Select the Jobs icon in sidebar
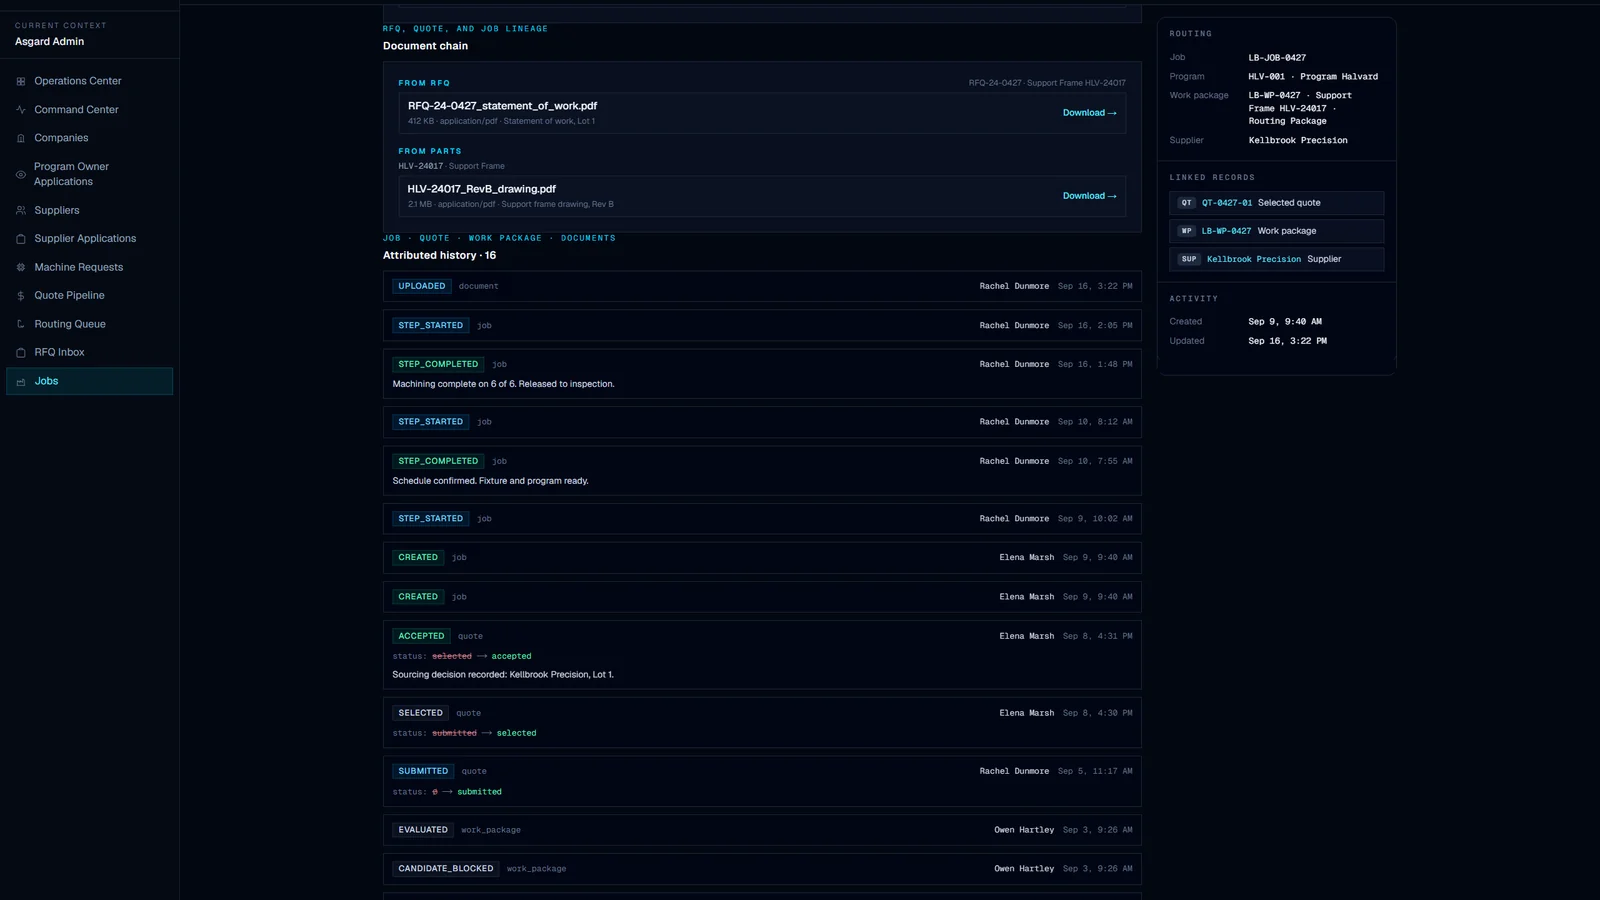 (x=21, y=381)
